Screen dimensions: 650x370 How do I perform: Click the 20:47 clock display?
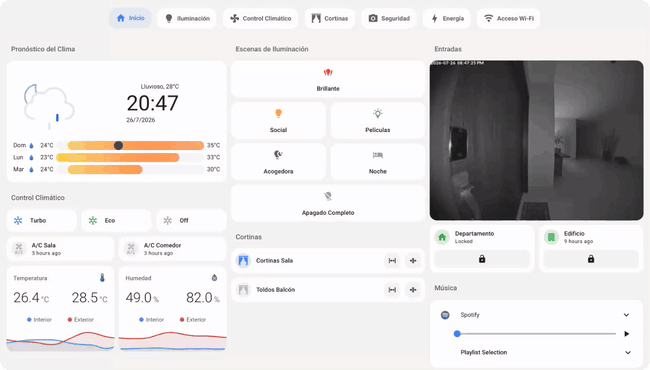click(152, 103)
